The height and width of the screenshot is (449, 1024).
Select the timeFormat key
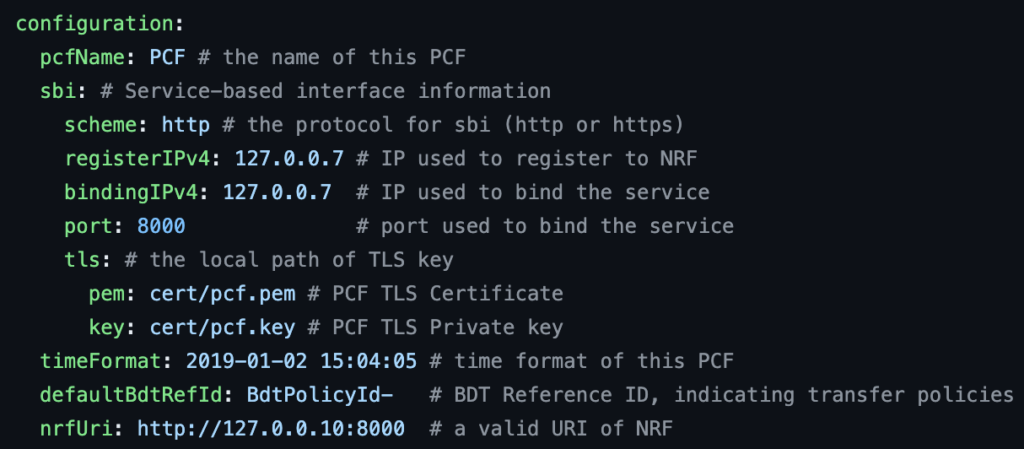pos(101,361)
